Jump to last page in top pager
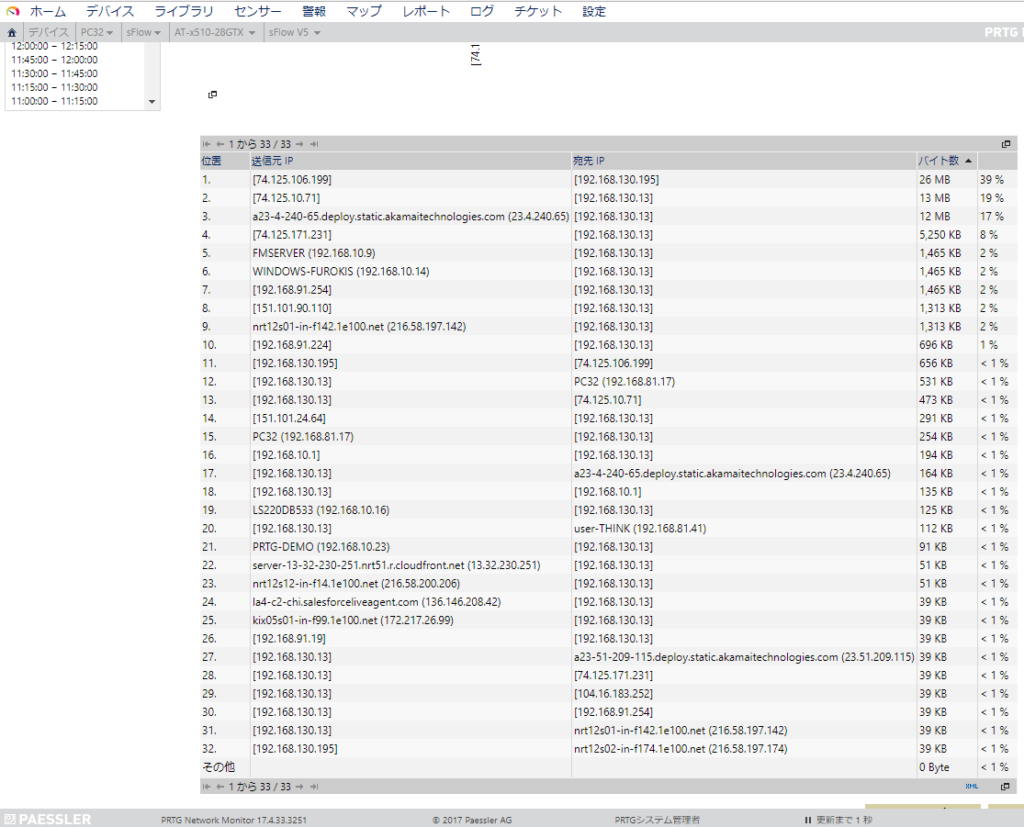 [314, 144]
